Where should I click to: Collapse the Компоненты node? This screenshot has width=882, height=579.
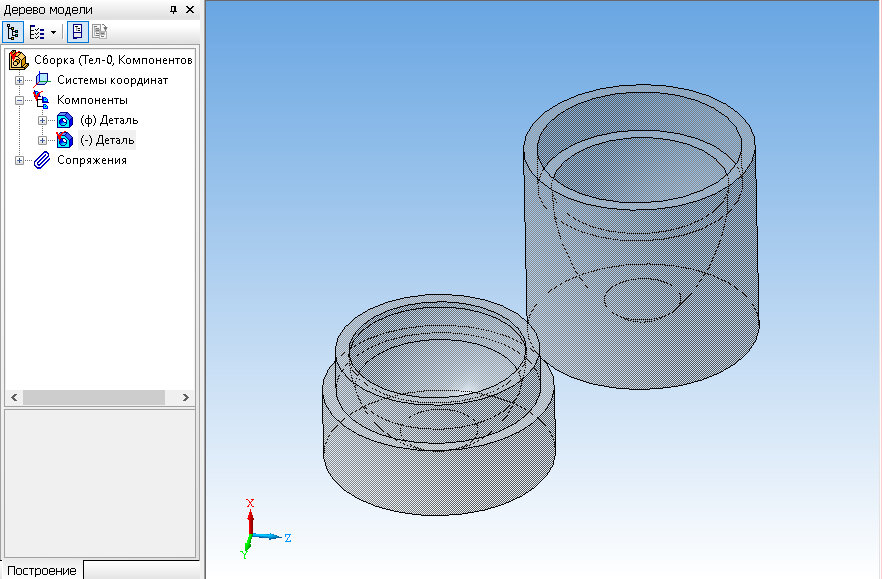click(19, 100)
